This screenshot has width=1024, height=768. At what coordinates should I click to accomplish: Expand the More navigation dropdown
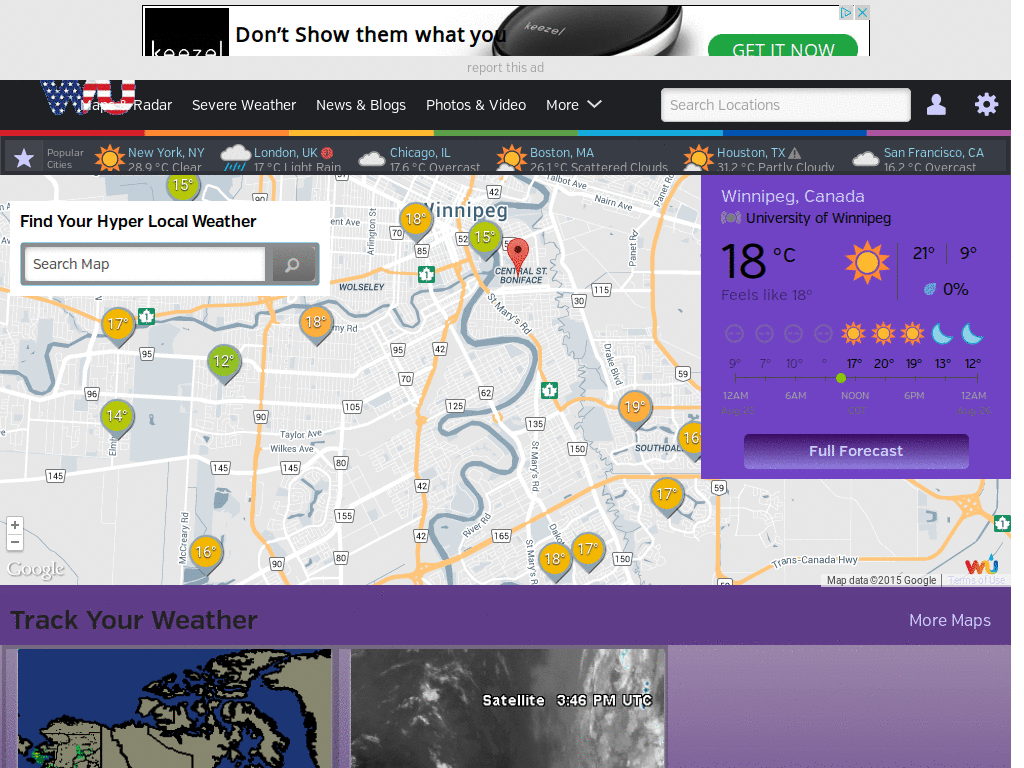[574, 104]
